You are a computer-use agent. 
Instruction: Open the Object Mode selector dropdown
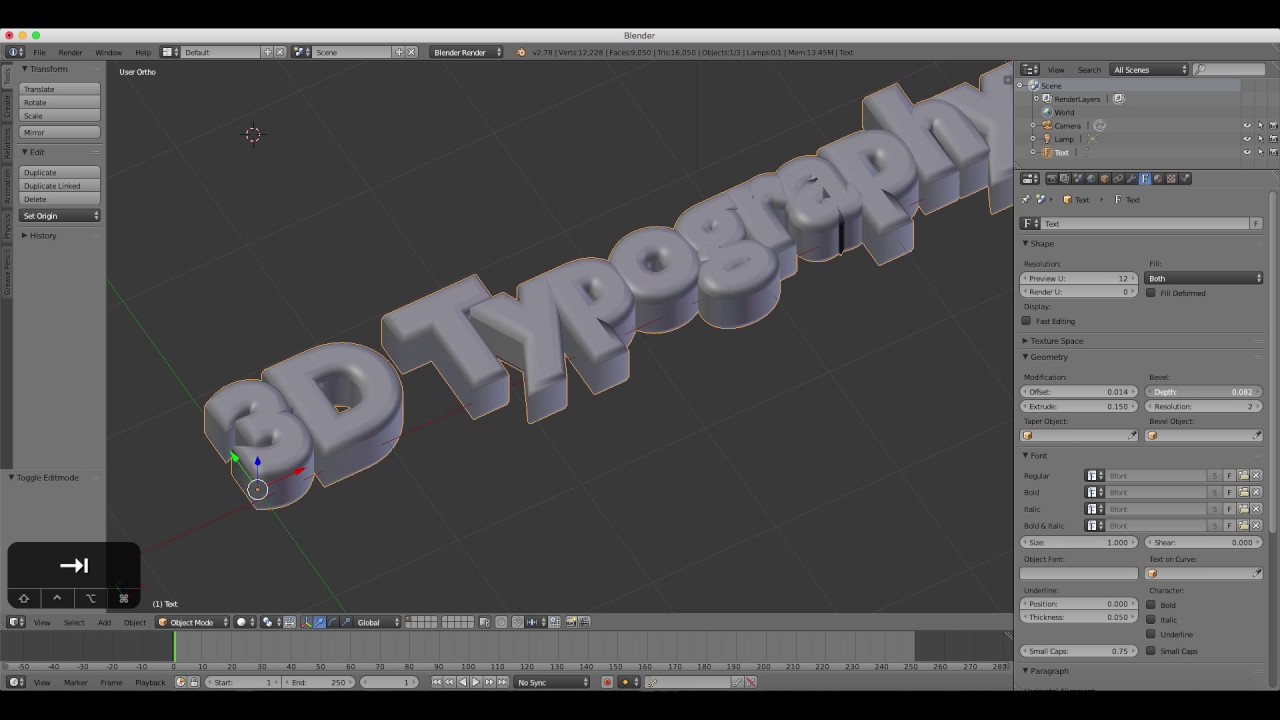(192, 622)
